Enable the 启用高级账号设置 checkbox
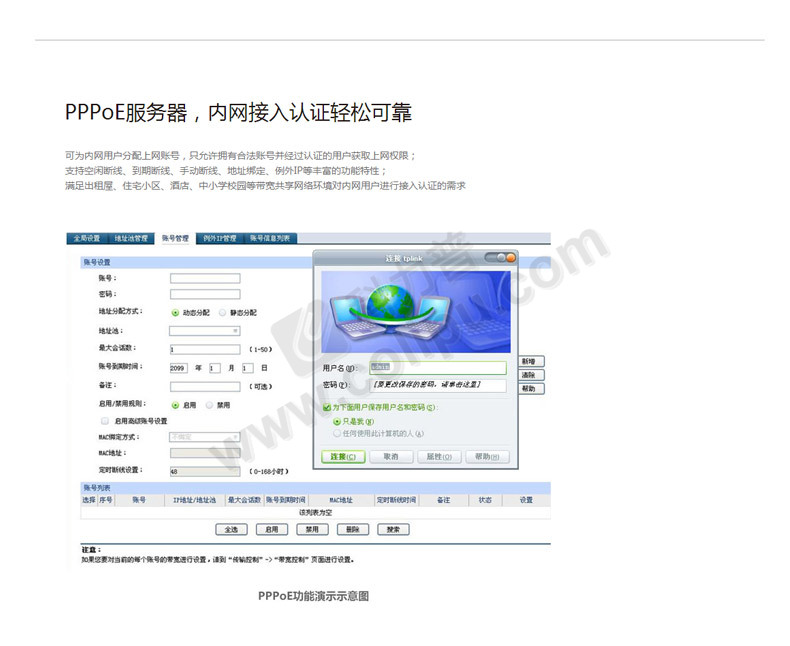 tap(104, 421)
